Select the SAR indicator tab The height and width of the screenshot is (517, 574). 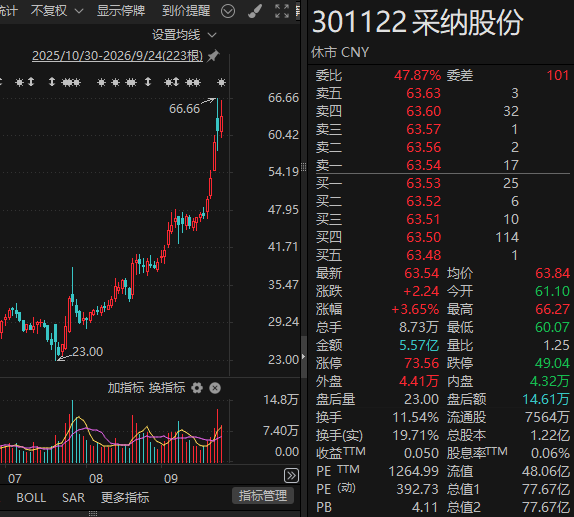[x=73, y=498]
